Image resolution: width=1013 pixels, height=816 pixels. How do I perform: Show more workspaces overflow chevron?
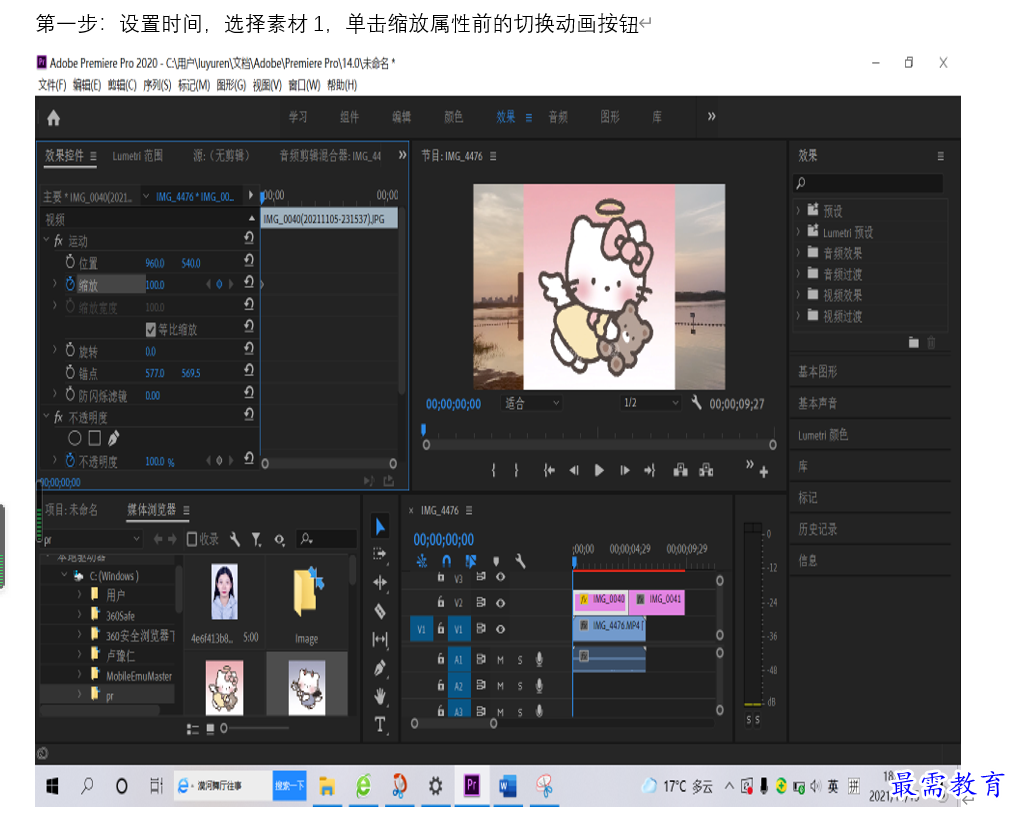711,116
